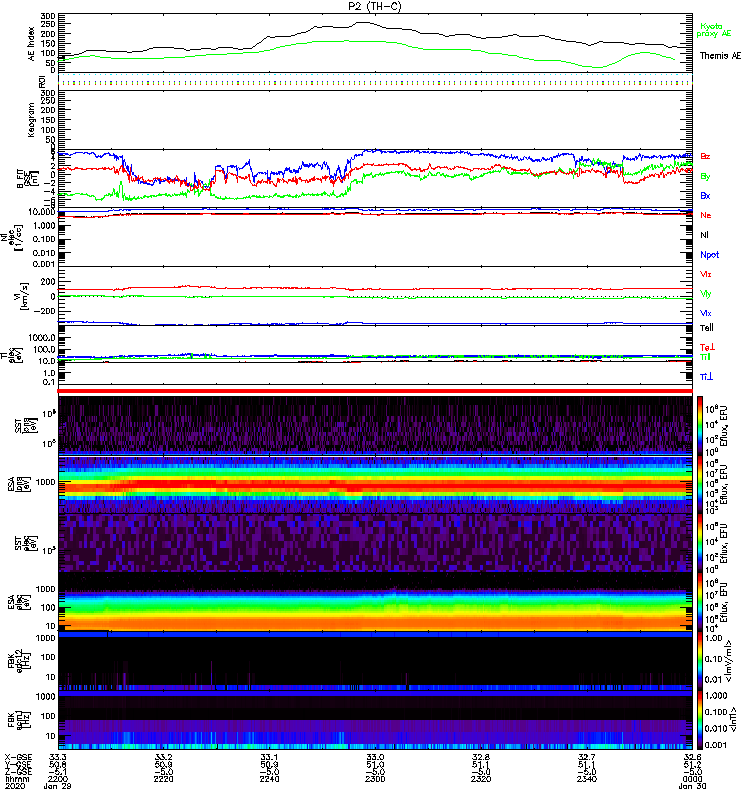750x800 pixels.
Task: Click the ESA ions spectrogram color bar
Action: (699, 484)
